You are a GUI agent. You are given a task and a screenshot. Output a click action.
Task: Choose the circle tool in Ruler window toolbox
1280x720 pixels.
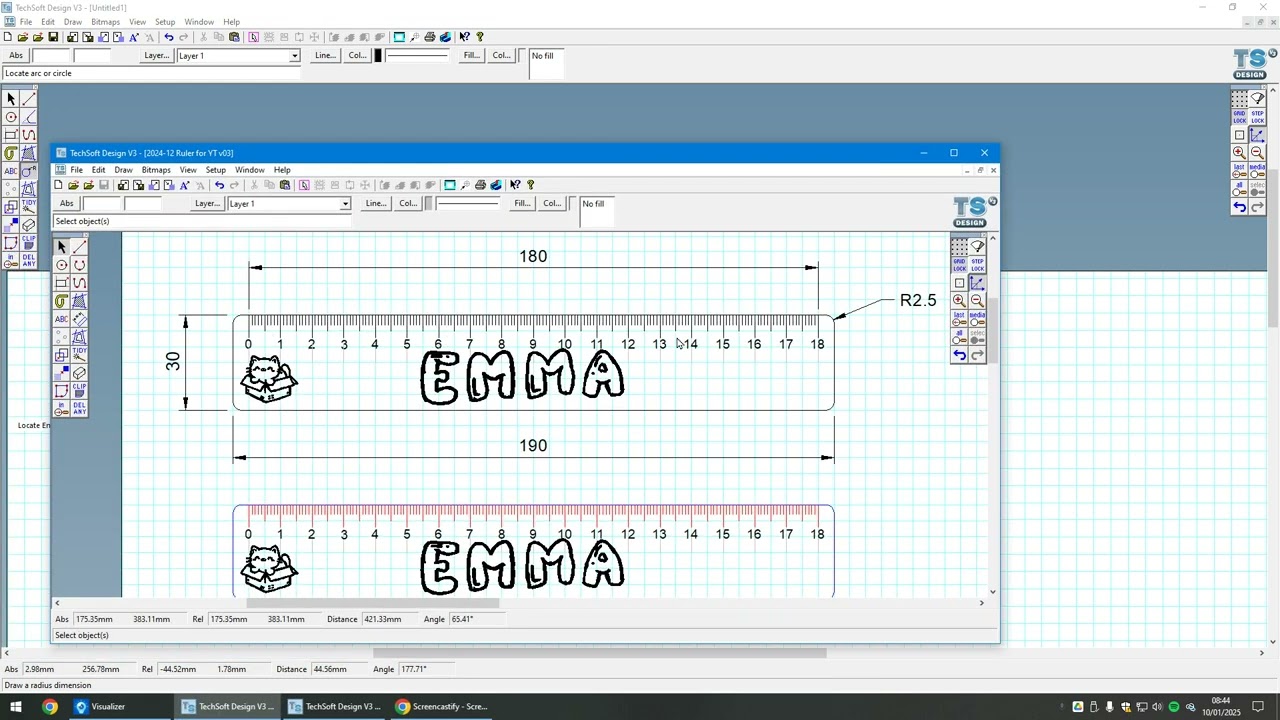click(x=61, y=265)
